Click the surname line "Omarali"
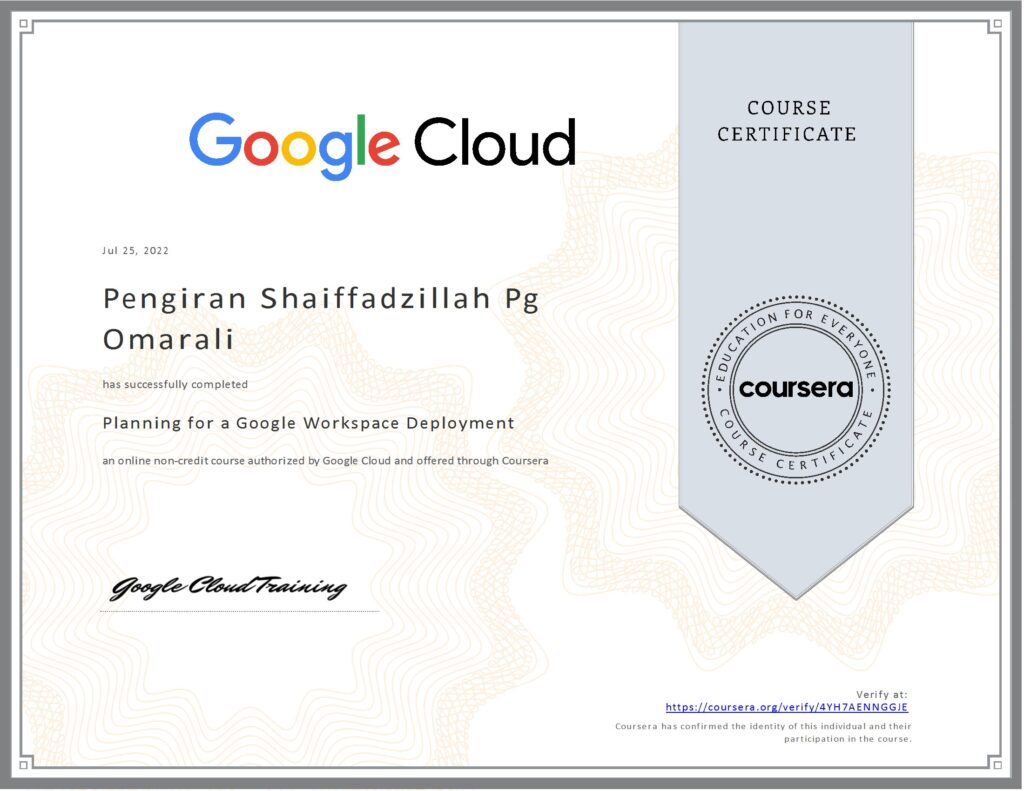Screen dimensions: 1024x791 click(168, 340)
